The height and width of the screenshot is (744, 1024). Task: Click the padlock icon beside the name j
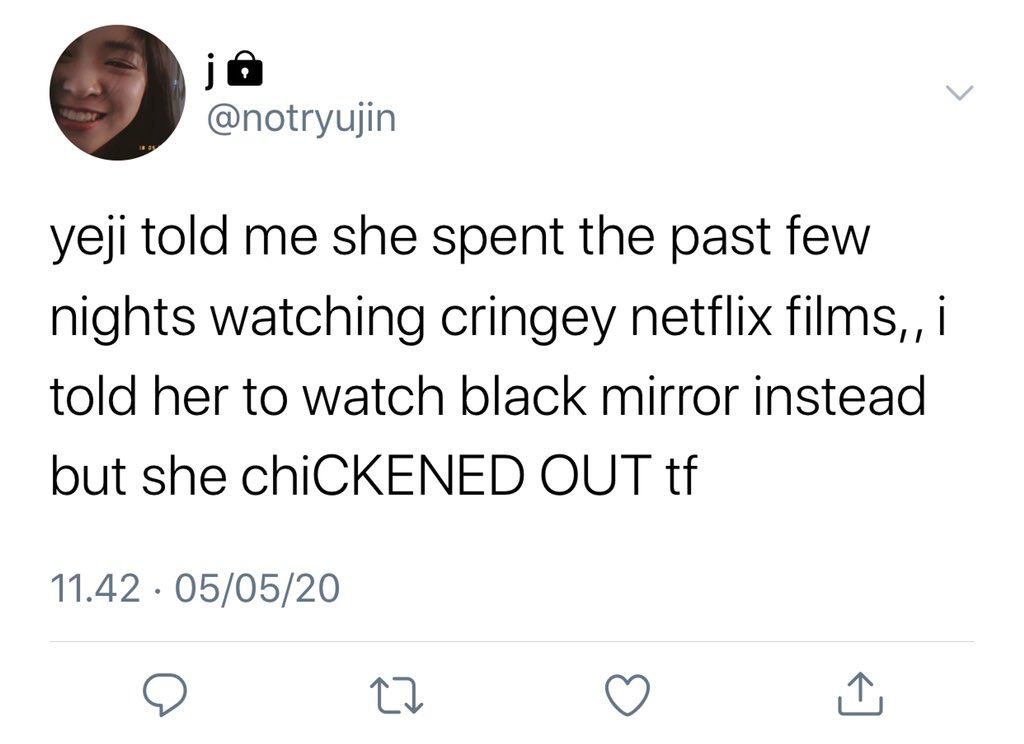click(244, 69)
